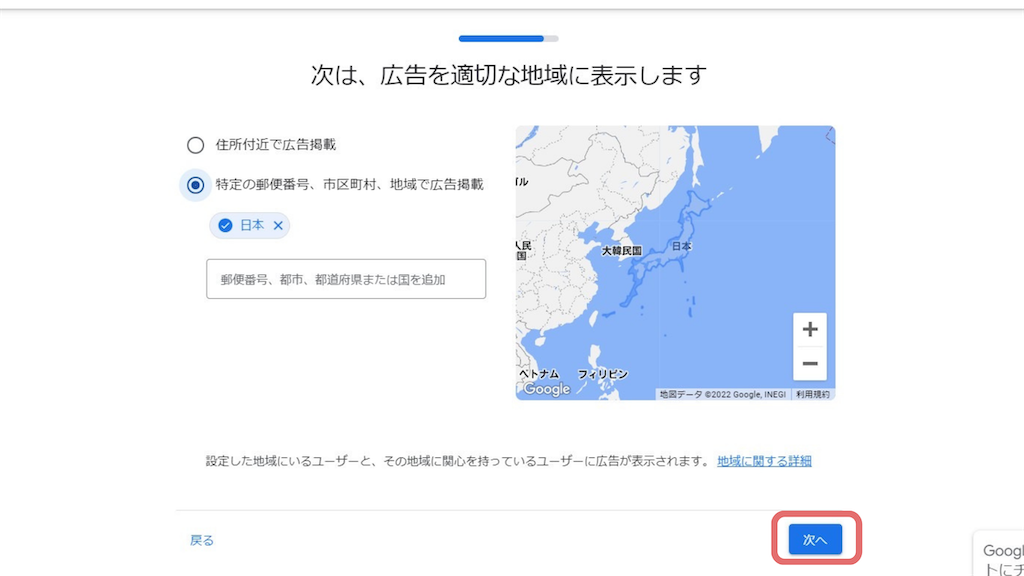The height and width of the screenshot is (576, 1024).
Task: Remove the 日本 location chip with X
Action: (x=278, y=225)
